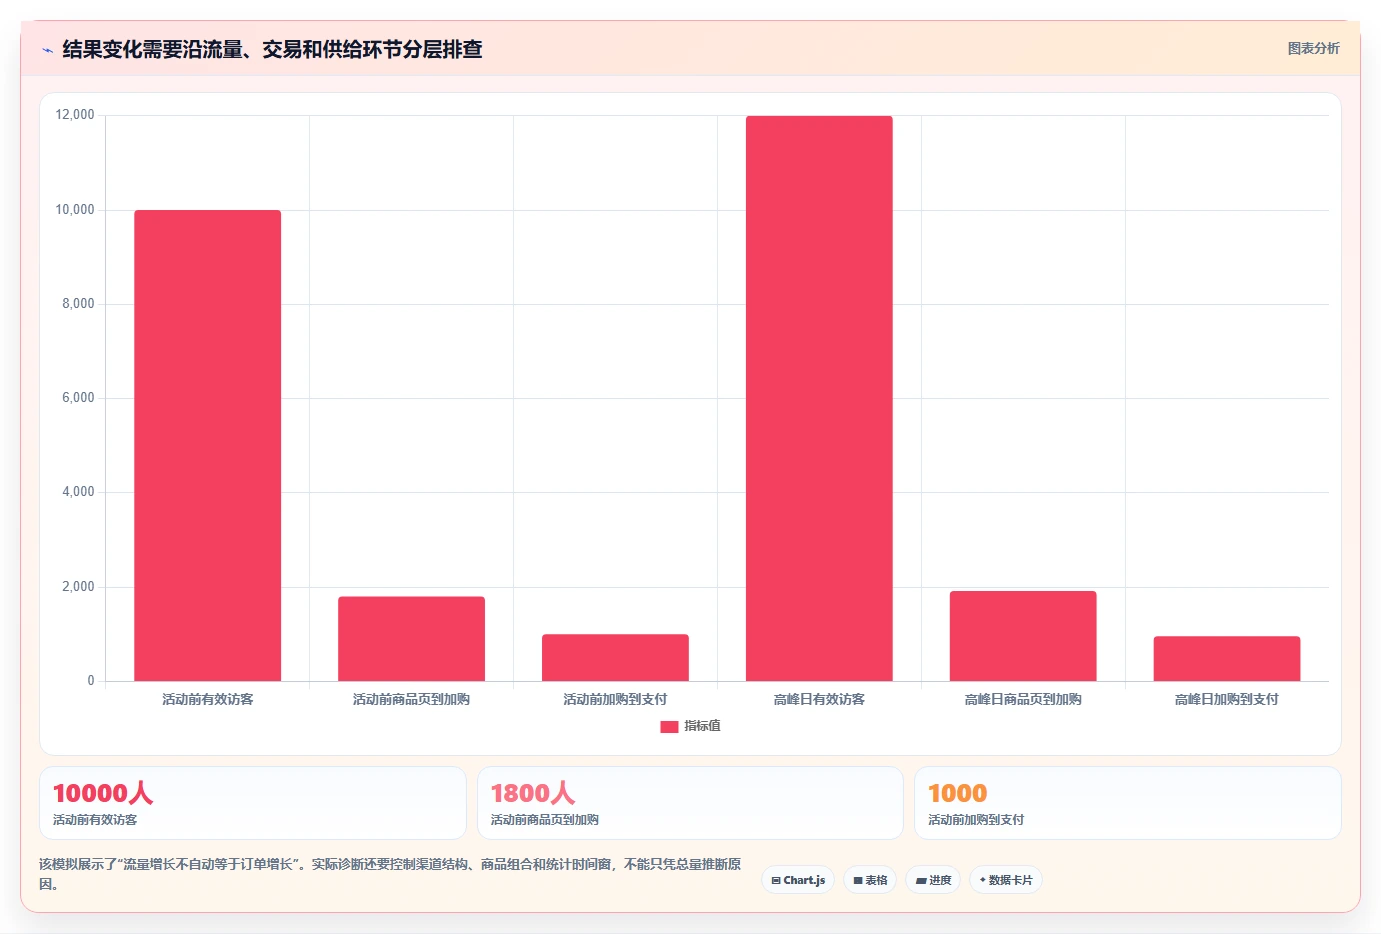Click the 活动前商品页到加购 axis label

[411, 700]
